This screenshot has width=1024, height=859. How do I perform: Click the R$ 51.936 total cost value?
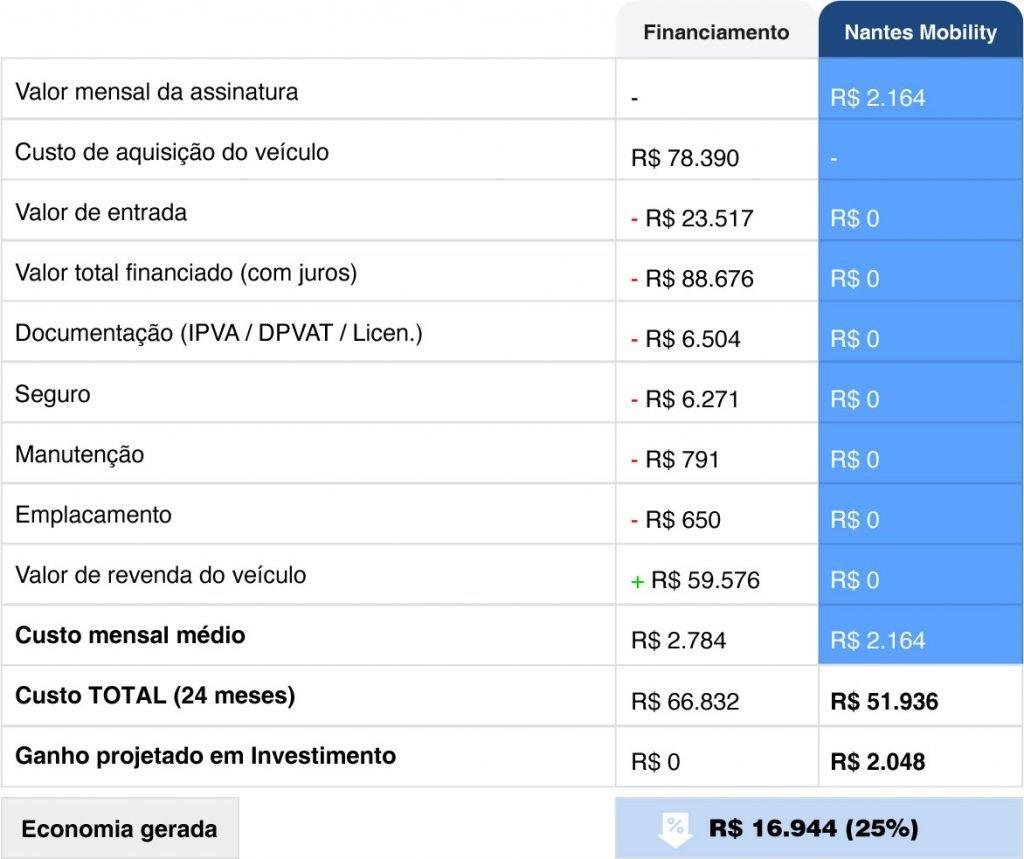884,701
